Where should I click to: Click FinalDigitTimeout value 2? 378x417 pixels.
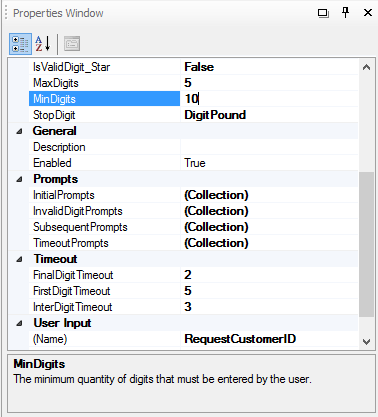click(x=188, y=275)
